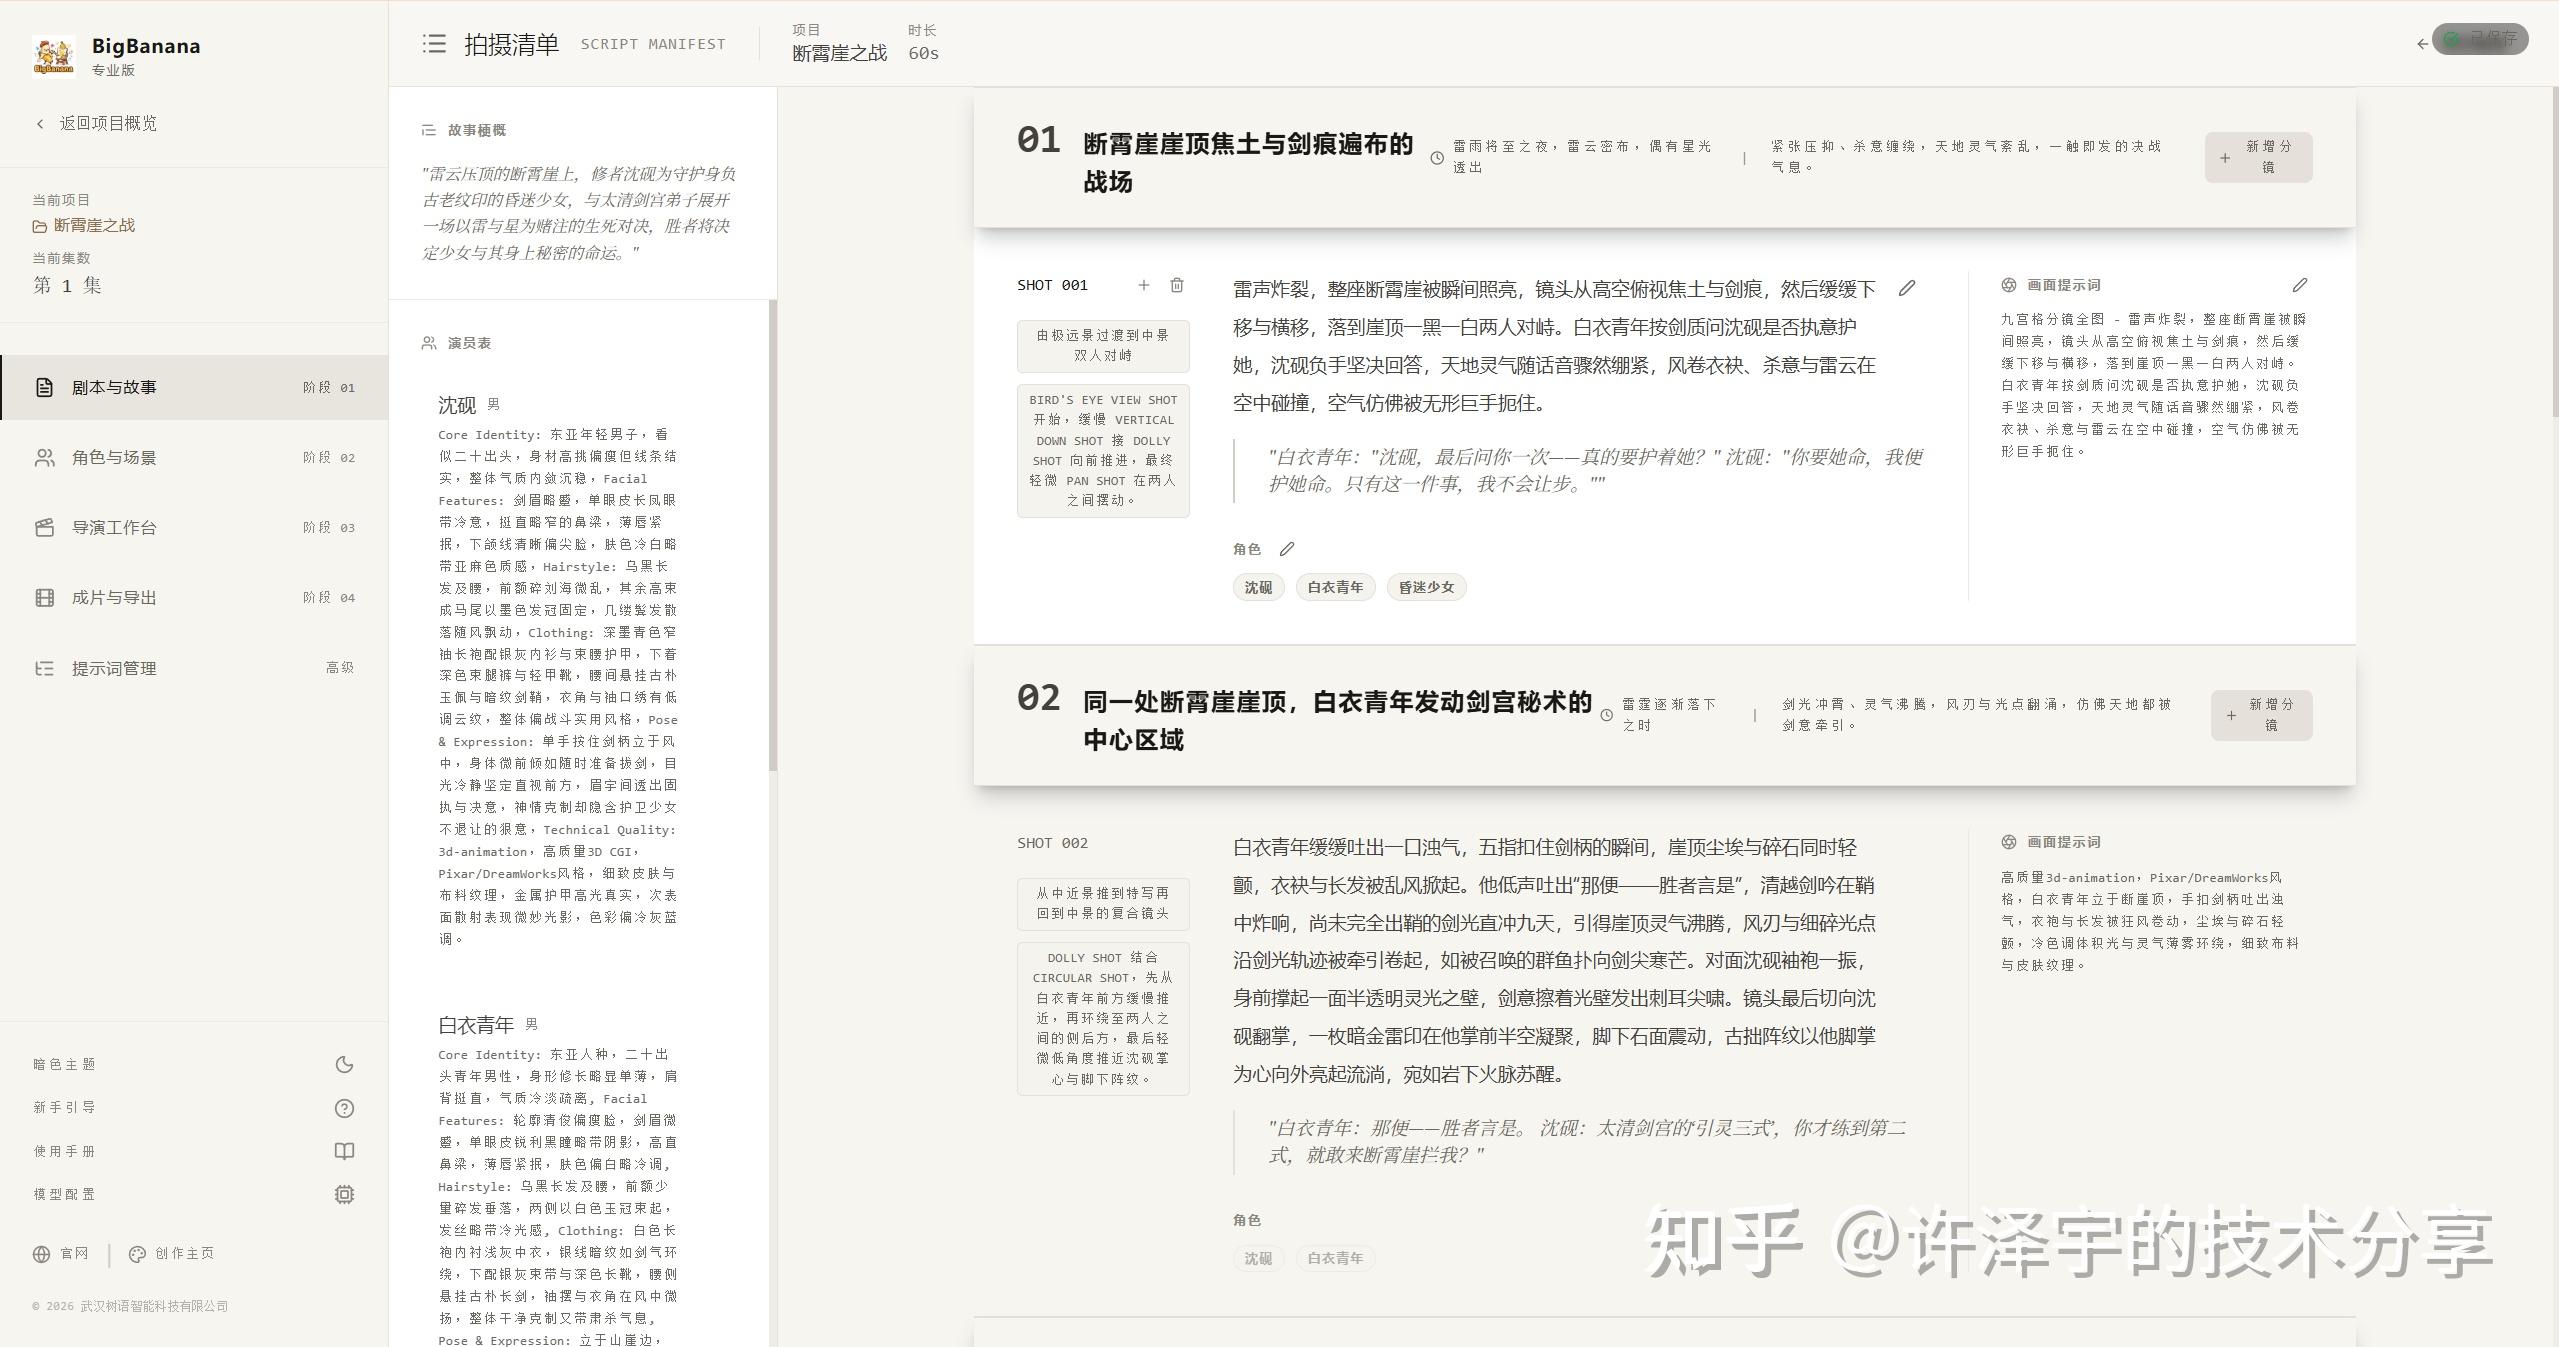The image size is (2559, 1347).
Task: Open 提示词管理 advanced menu
Action: (194, 668)
